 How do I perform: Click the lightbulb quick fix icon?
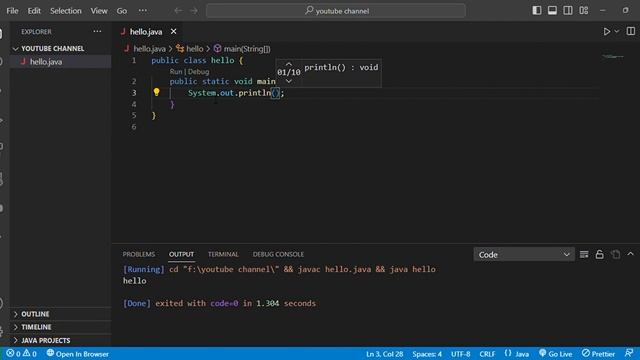pyautogui.click(x=156, y=92)
